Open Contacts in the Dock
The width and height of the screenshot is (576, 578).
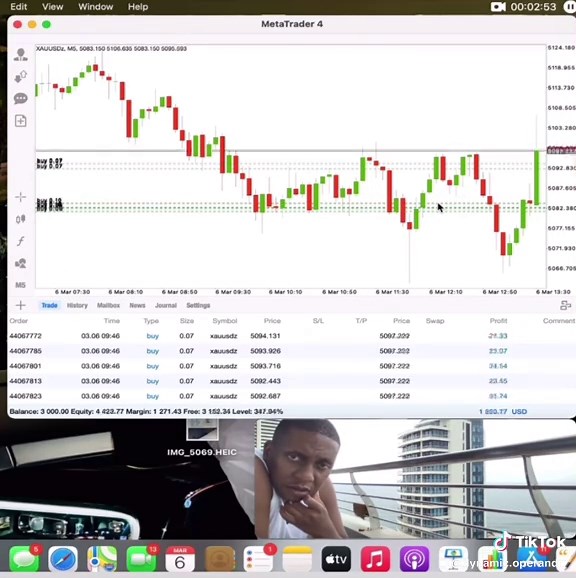220,559
